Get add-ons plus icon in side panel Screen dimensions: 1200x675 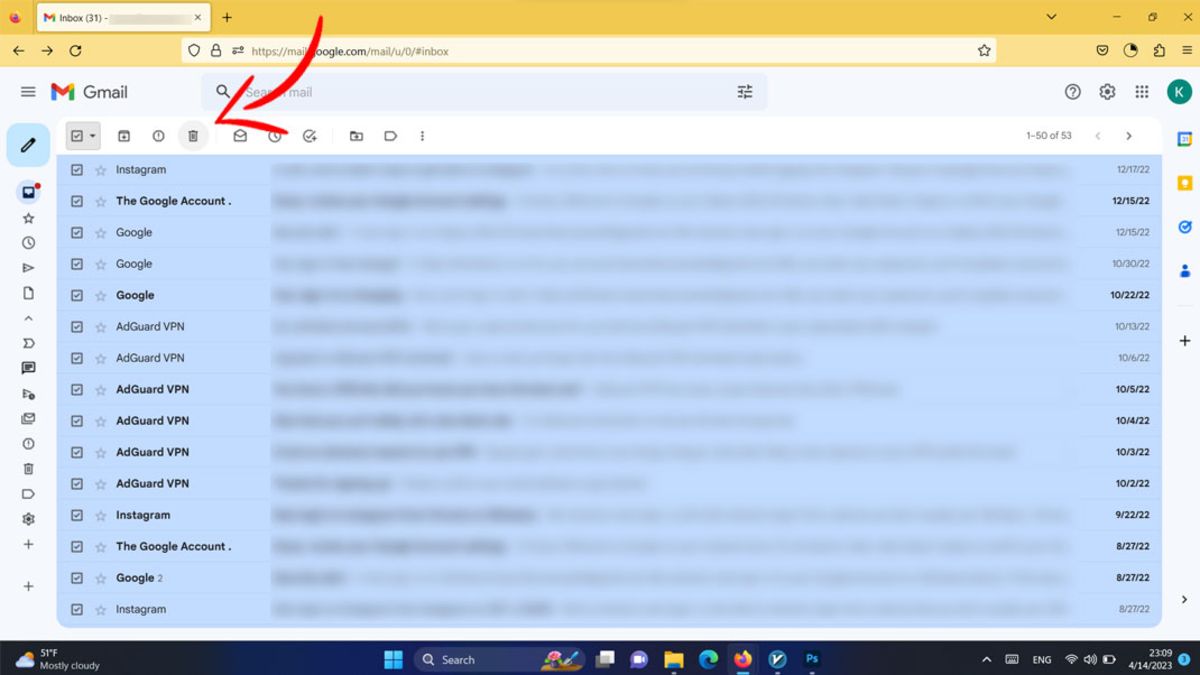pos(1185,341)
